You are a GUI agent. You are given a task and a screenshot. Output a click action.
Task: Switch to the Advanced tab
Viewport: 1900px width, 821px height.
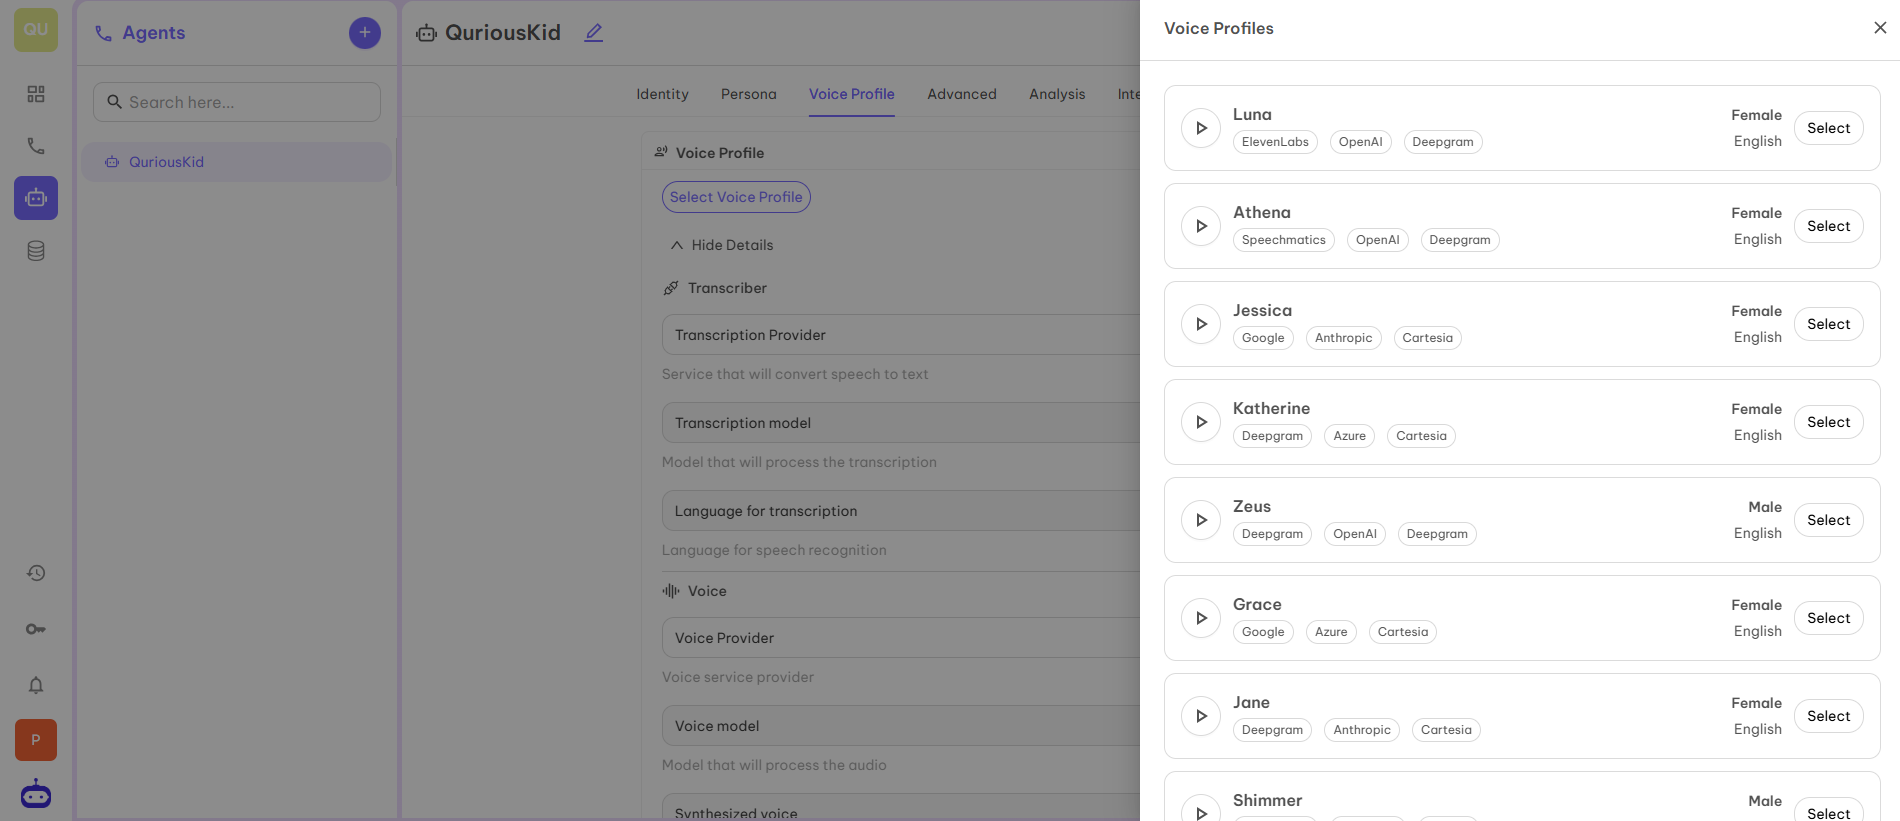coord(961,94)
